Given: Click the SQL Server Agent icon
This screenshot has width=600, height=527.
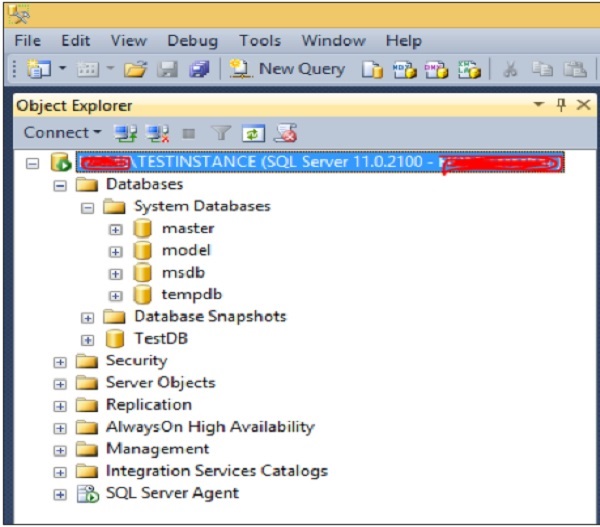Looking at the screenshot, I should (88, 494).
